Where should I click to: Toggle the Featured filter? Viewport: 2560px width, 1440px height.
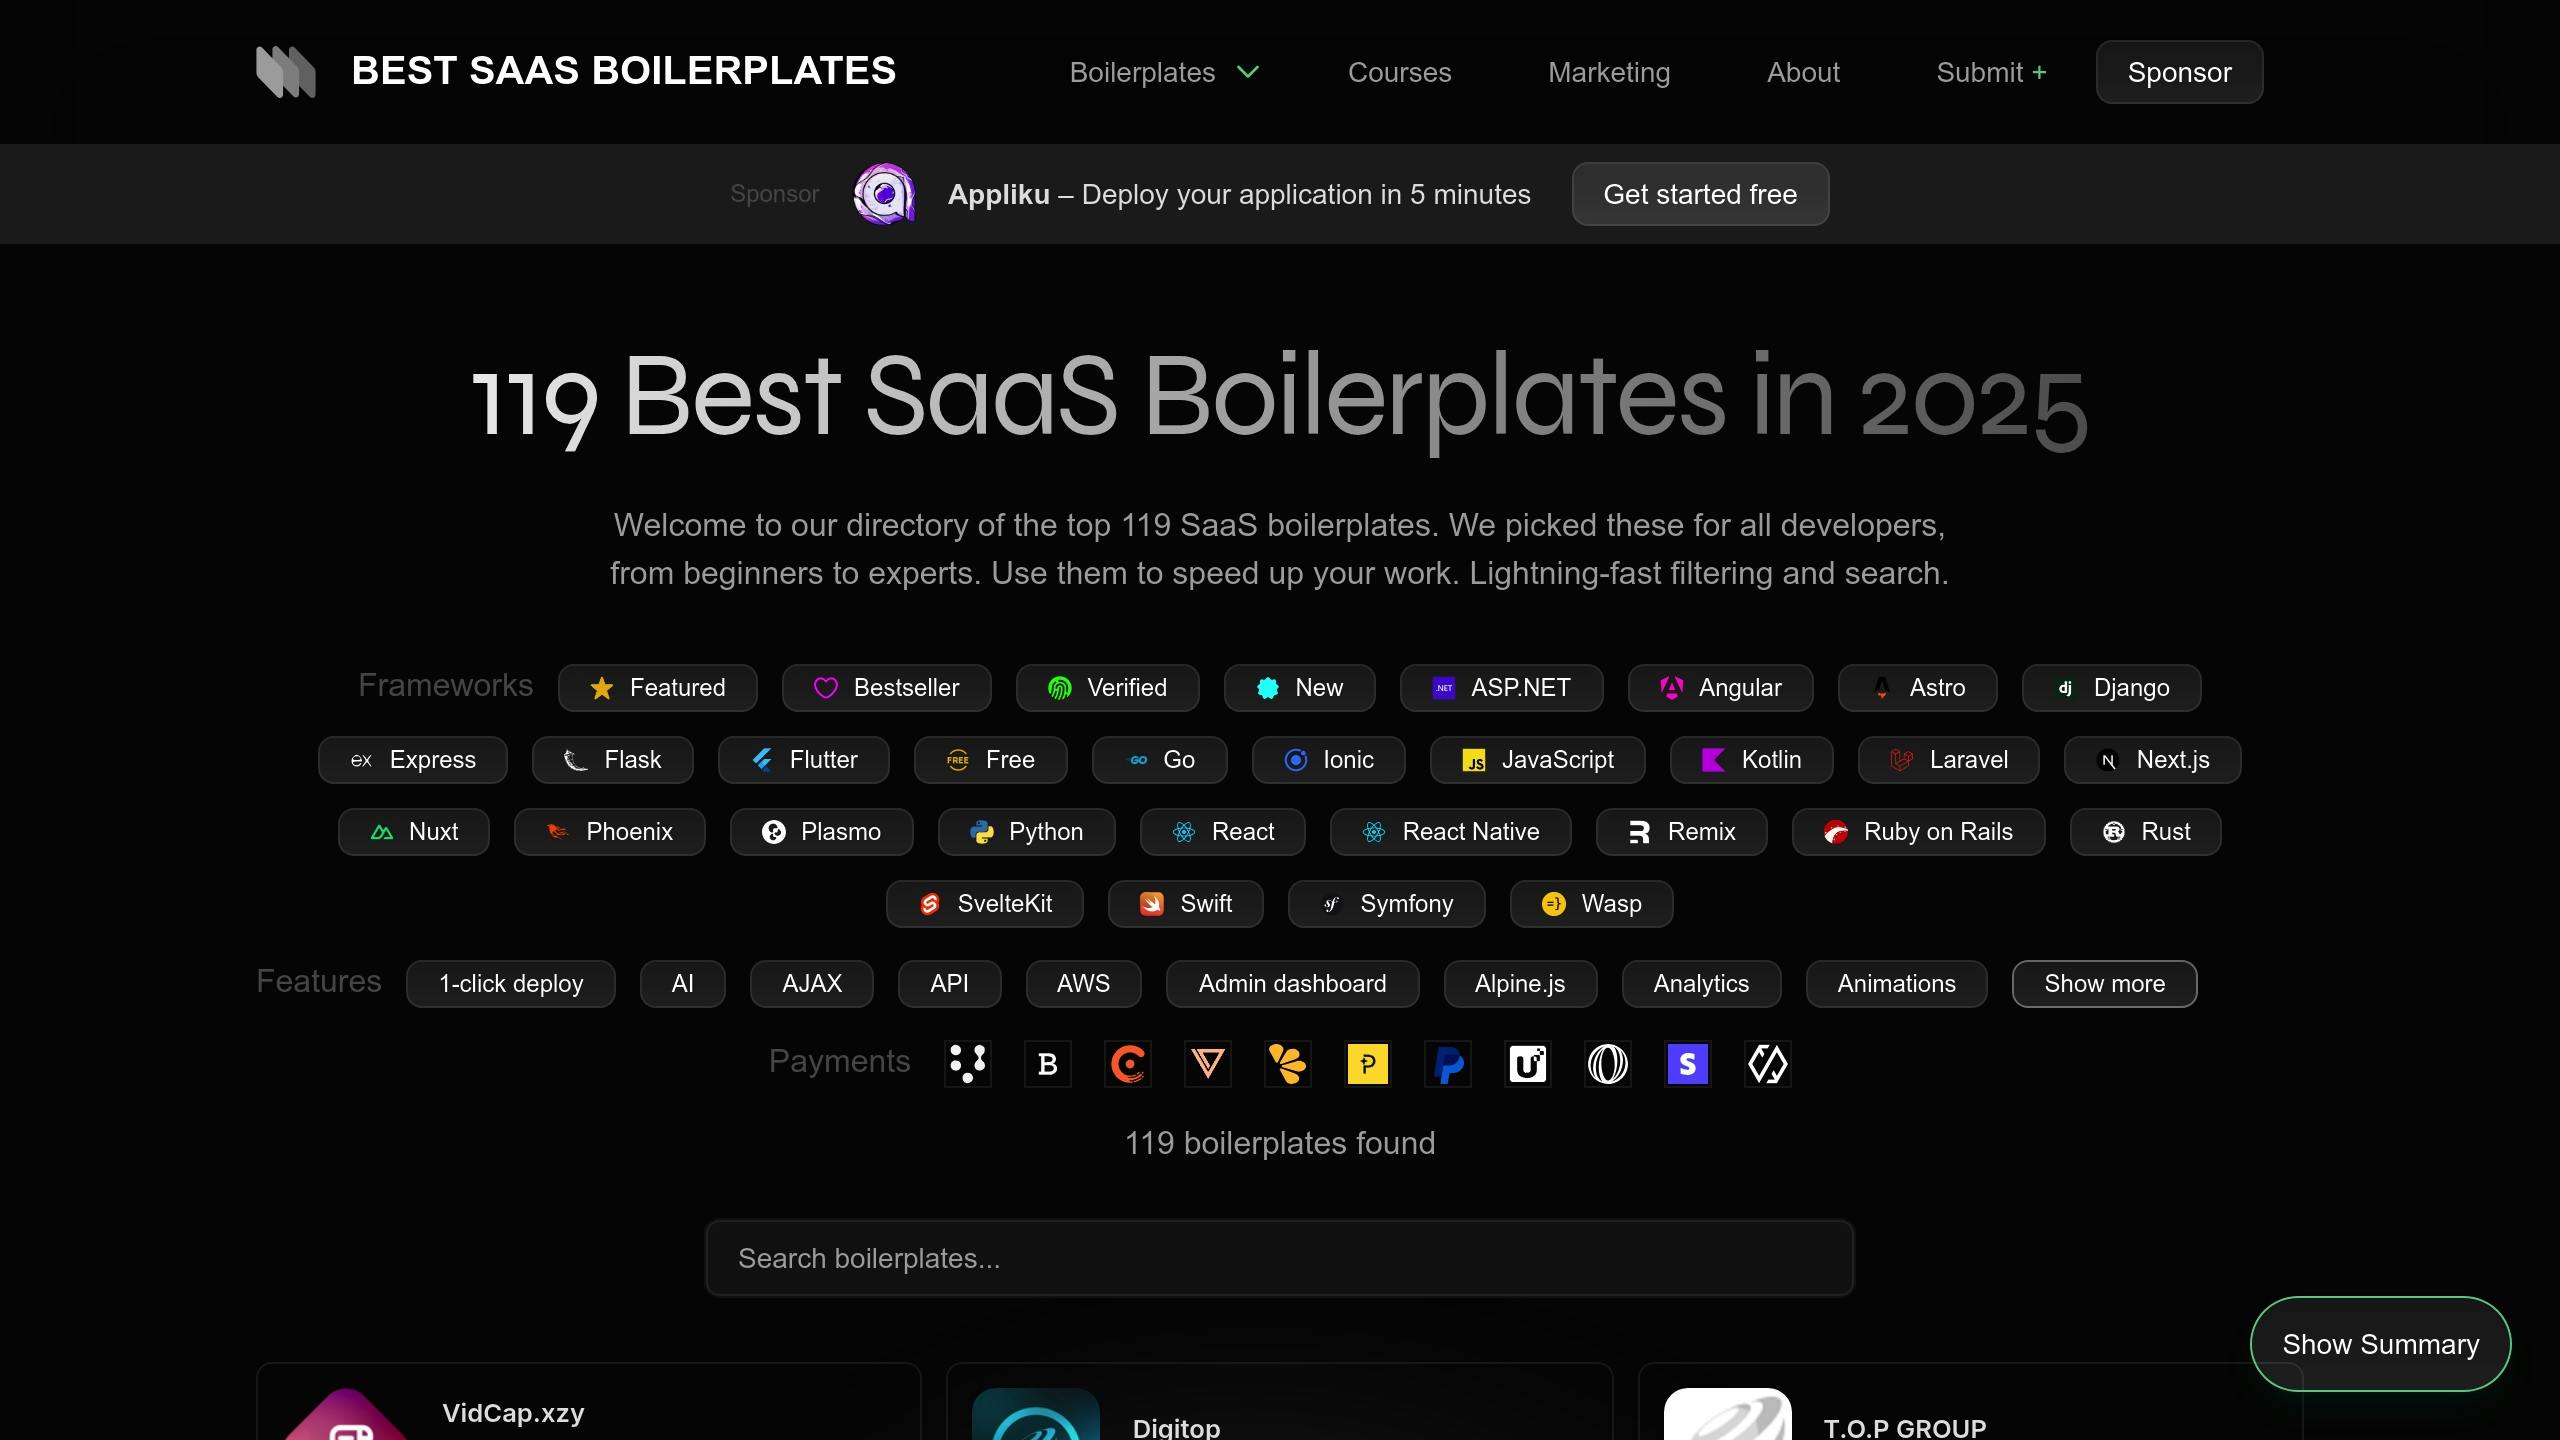pyautogui.click(x=657, y=688)
